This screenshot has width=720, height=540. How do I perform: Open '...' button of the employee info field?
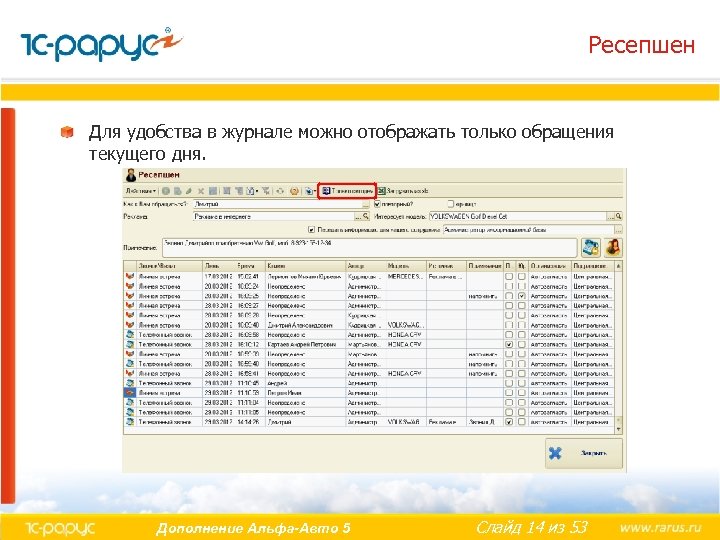pos(618,229)
